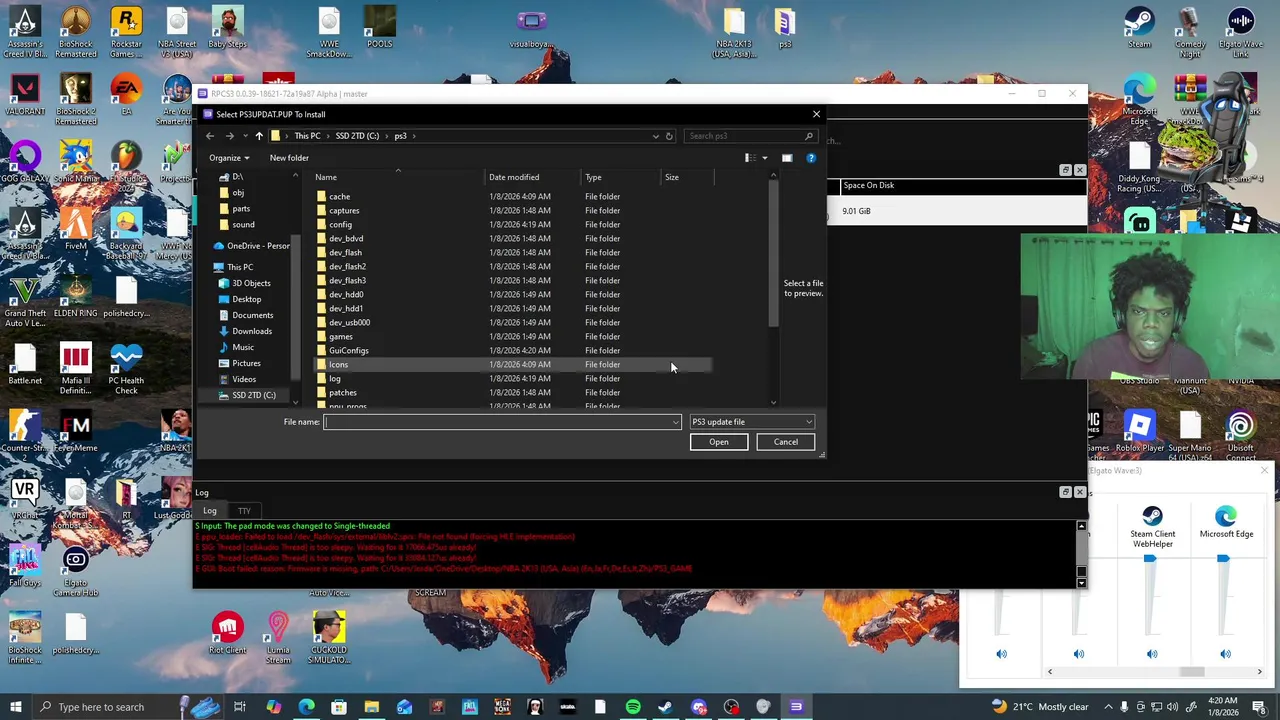Open the ps3 folder on desktop

coord(785,29)
